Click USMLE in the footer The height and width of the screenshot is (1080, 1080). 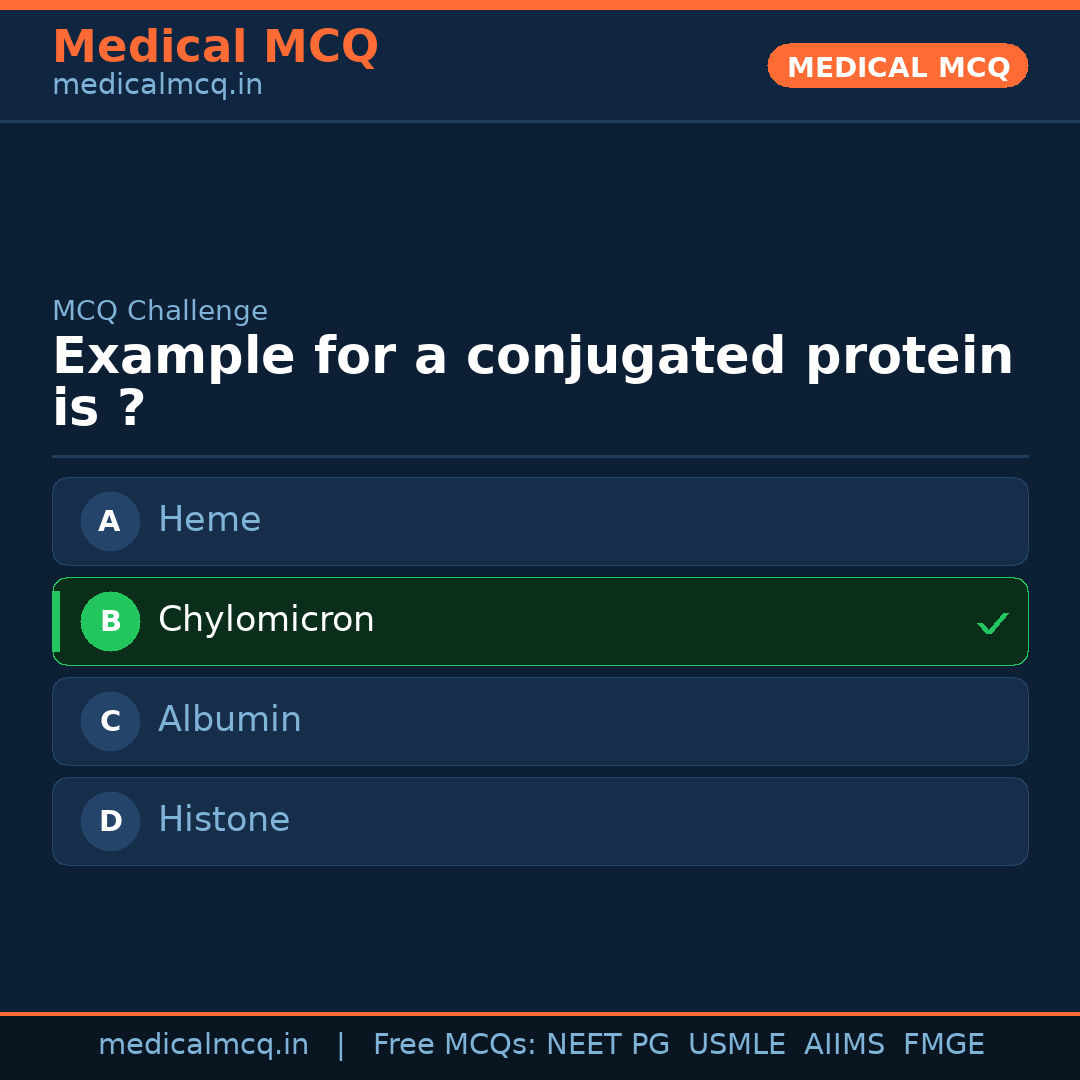(x=736, y=1045)
